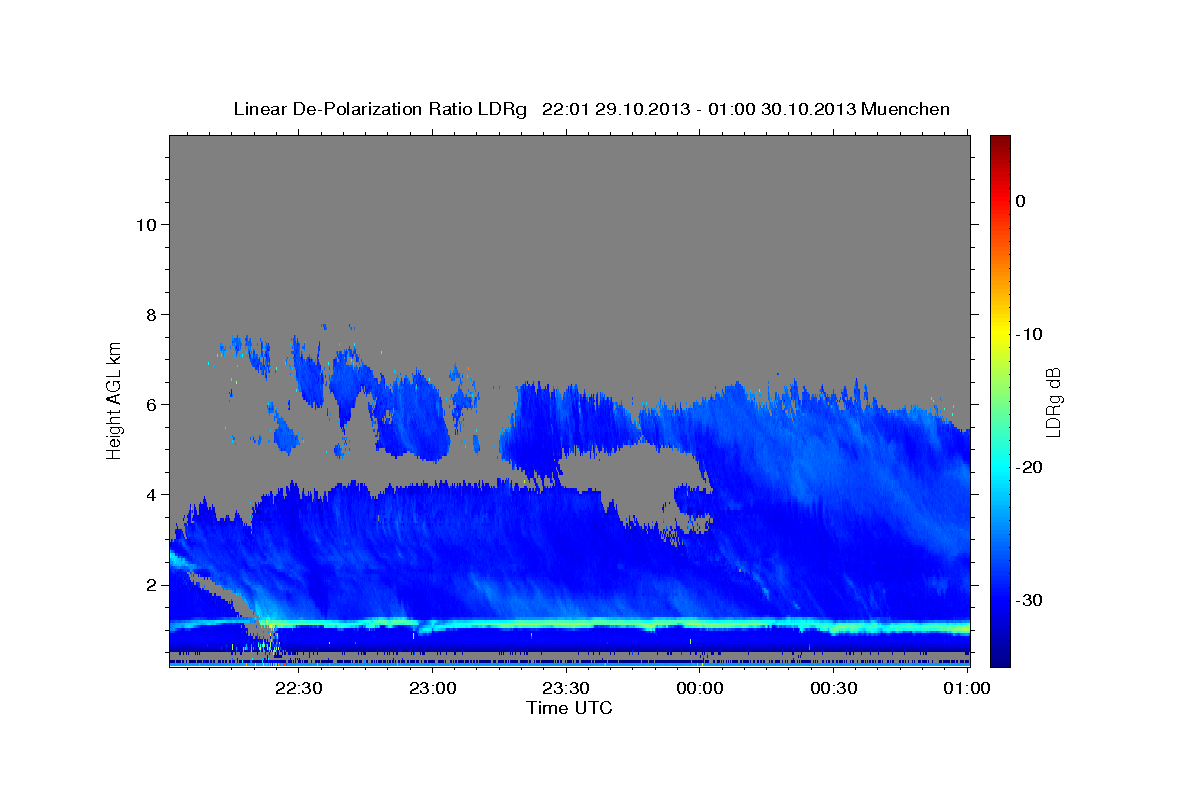Viewport: 1200px width, 800px height.
Task: Click the '23:30' time tick label
Action: tap(566, 688)
